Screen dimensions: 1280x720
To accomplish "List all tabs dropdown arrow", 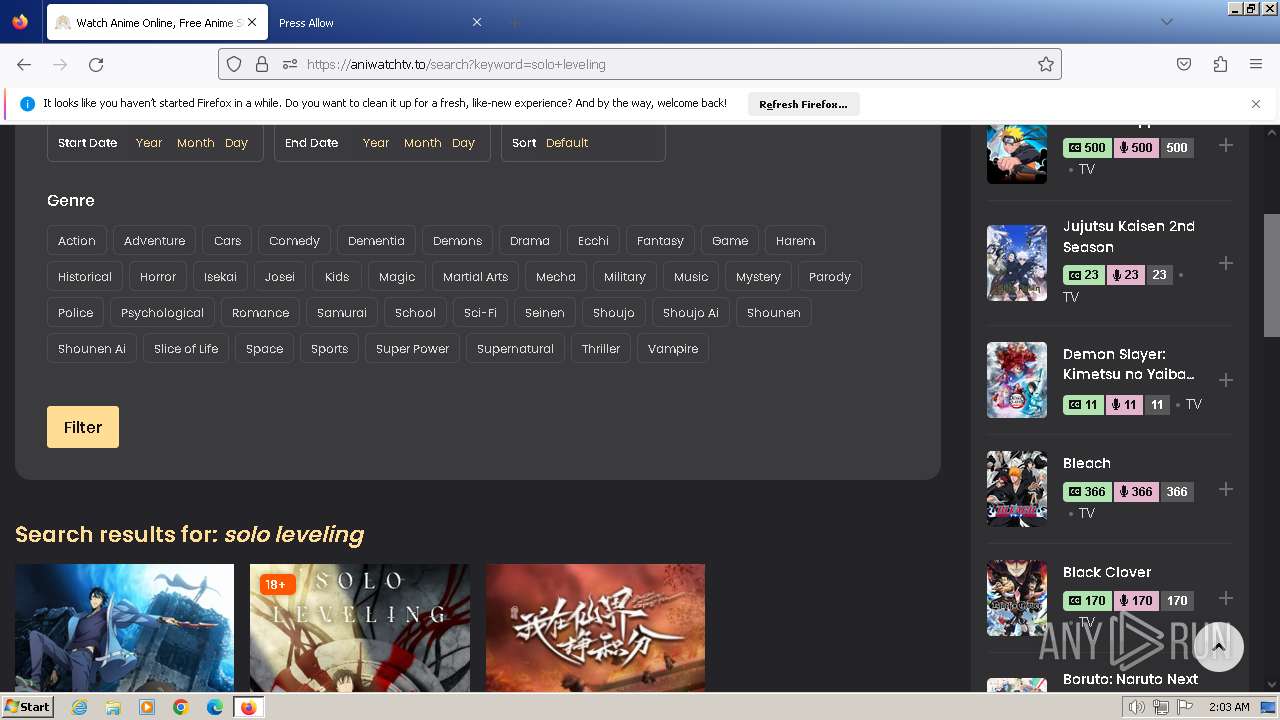I will [1167, 22].
